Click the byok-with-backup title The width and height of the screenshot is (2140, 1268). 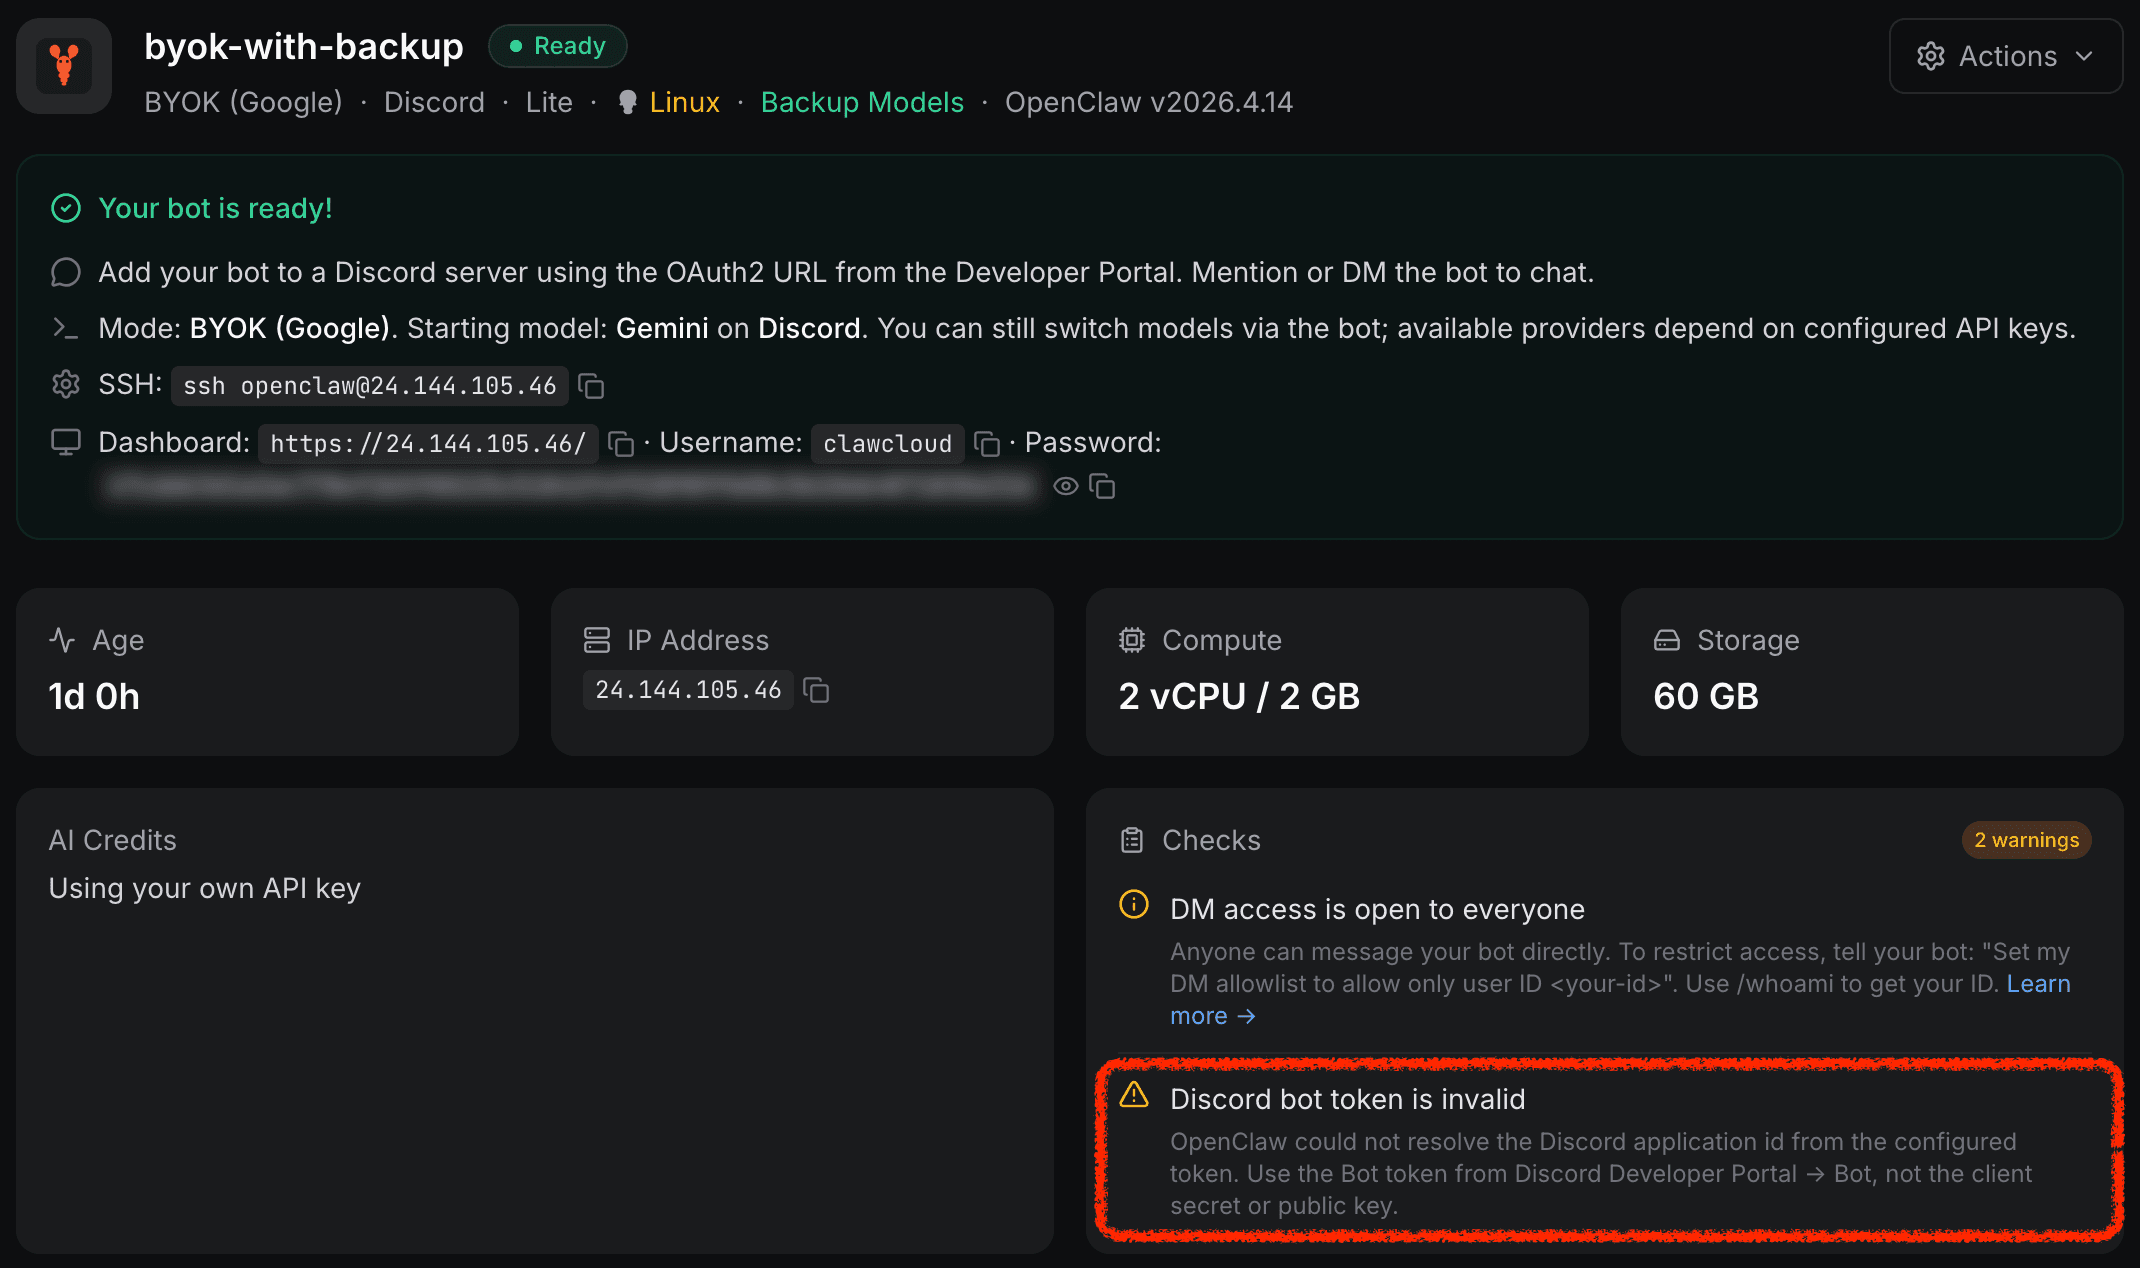(x=303, y=46)
